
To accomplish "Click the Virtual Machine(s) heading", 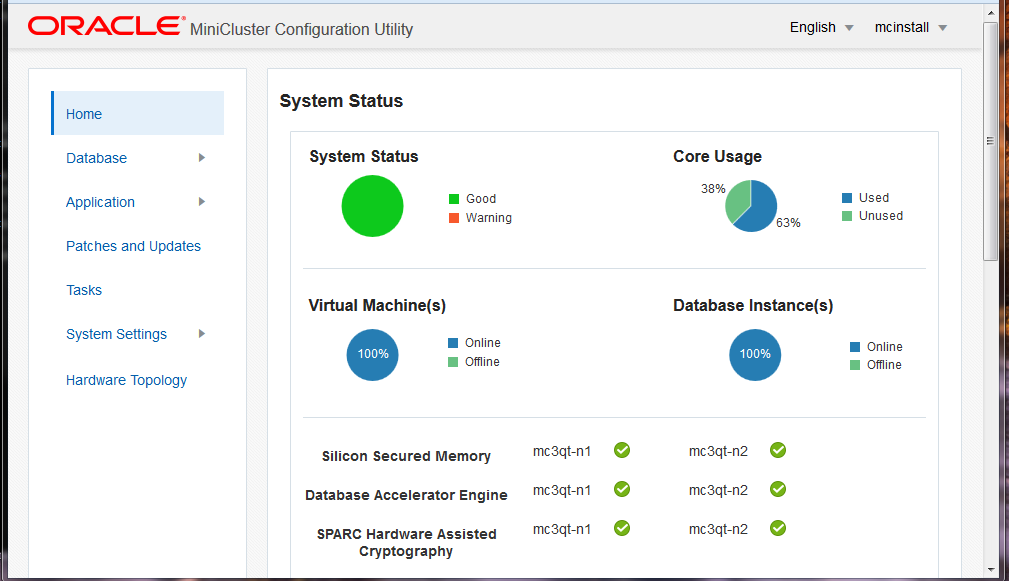I will 377,305.
